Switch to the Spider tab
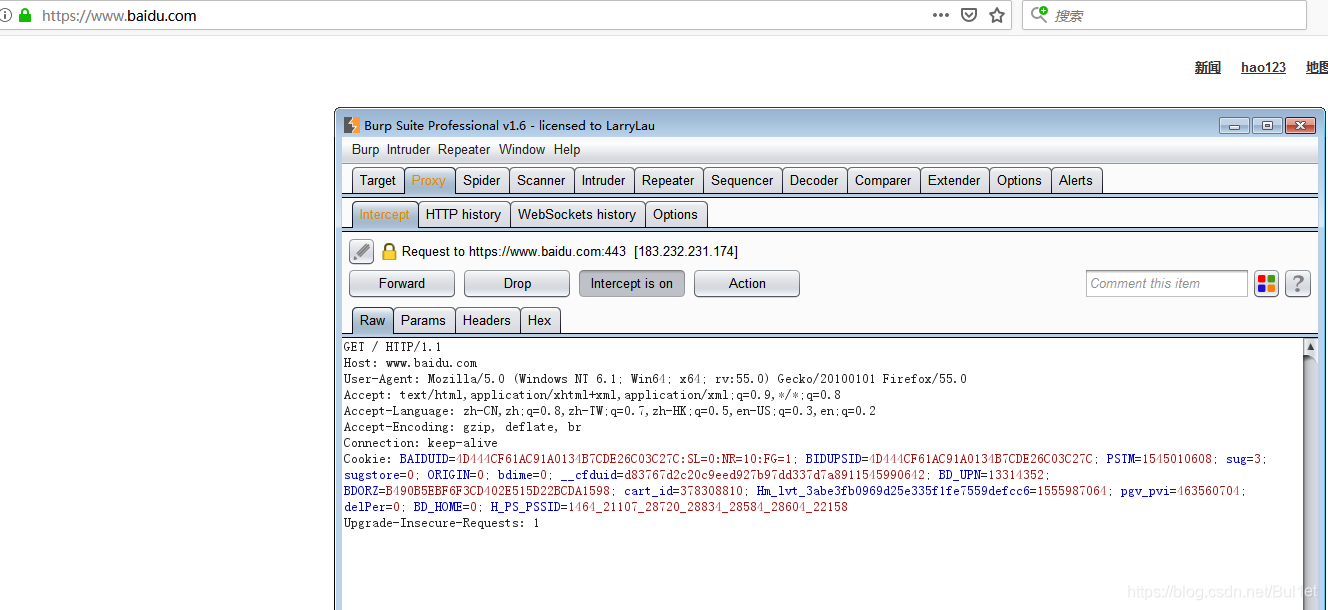Viewport: 1328px width, 610px height. (482, 181)
